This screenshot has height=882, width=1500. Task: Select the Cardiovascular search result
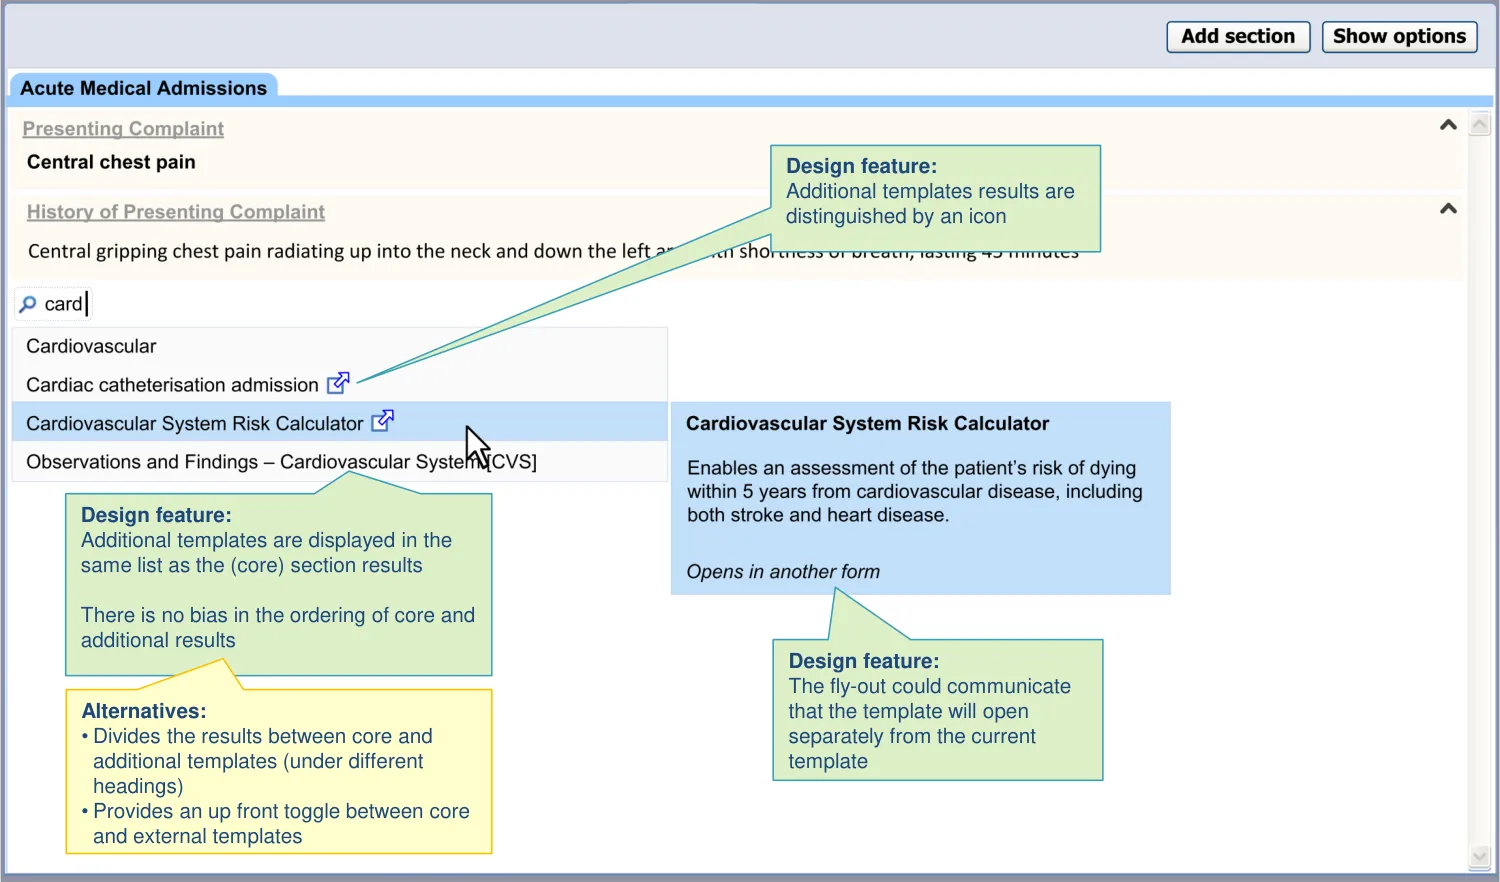(91, 347)
